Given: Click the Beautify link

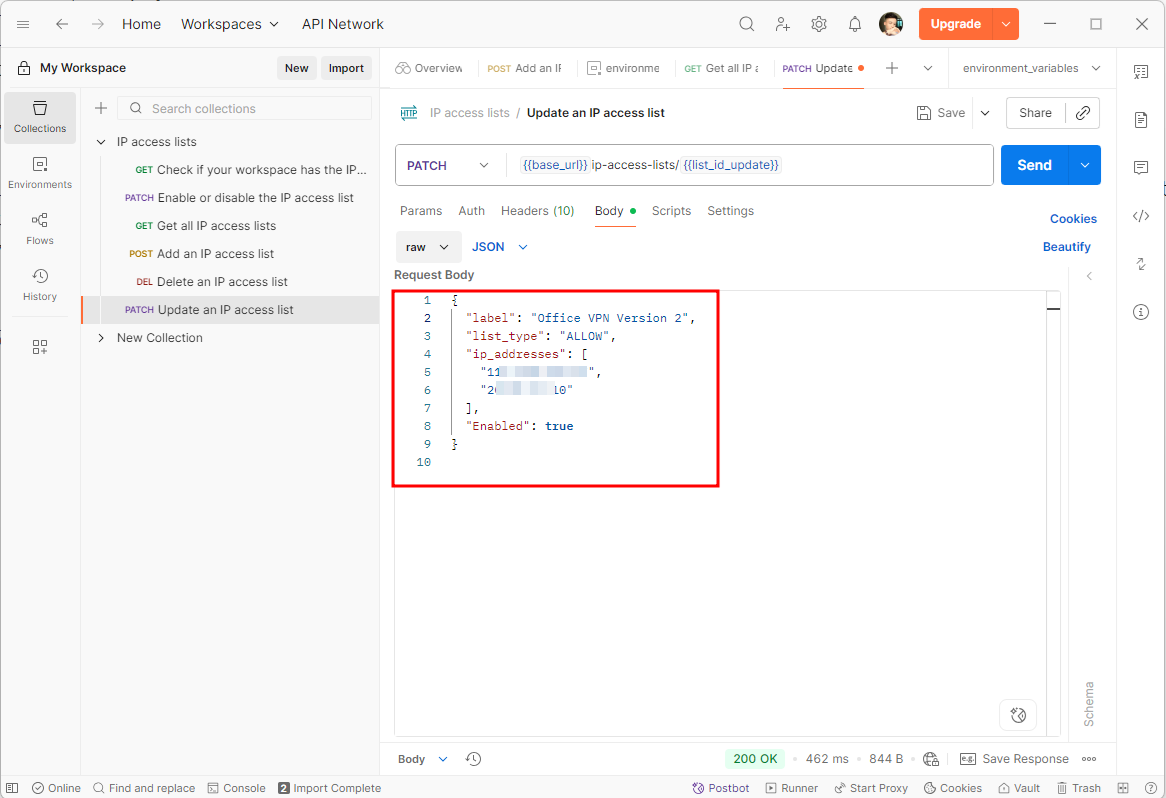Looking at the screenshot, I should pyautogui.click(x=1066, y=247).
